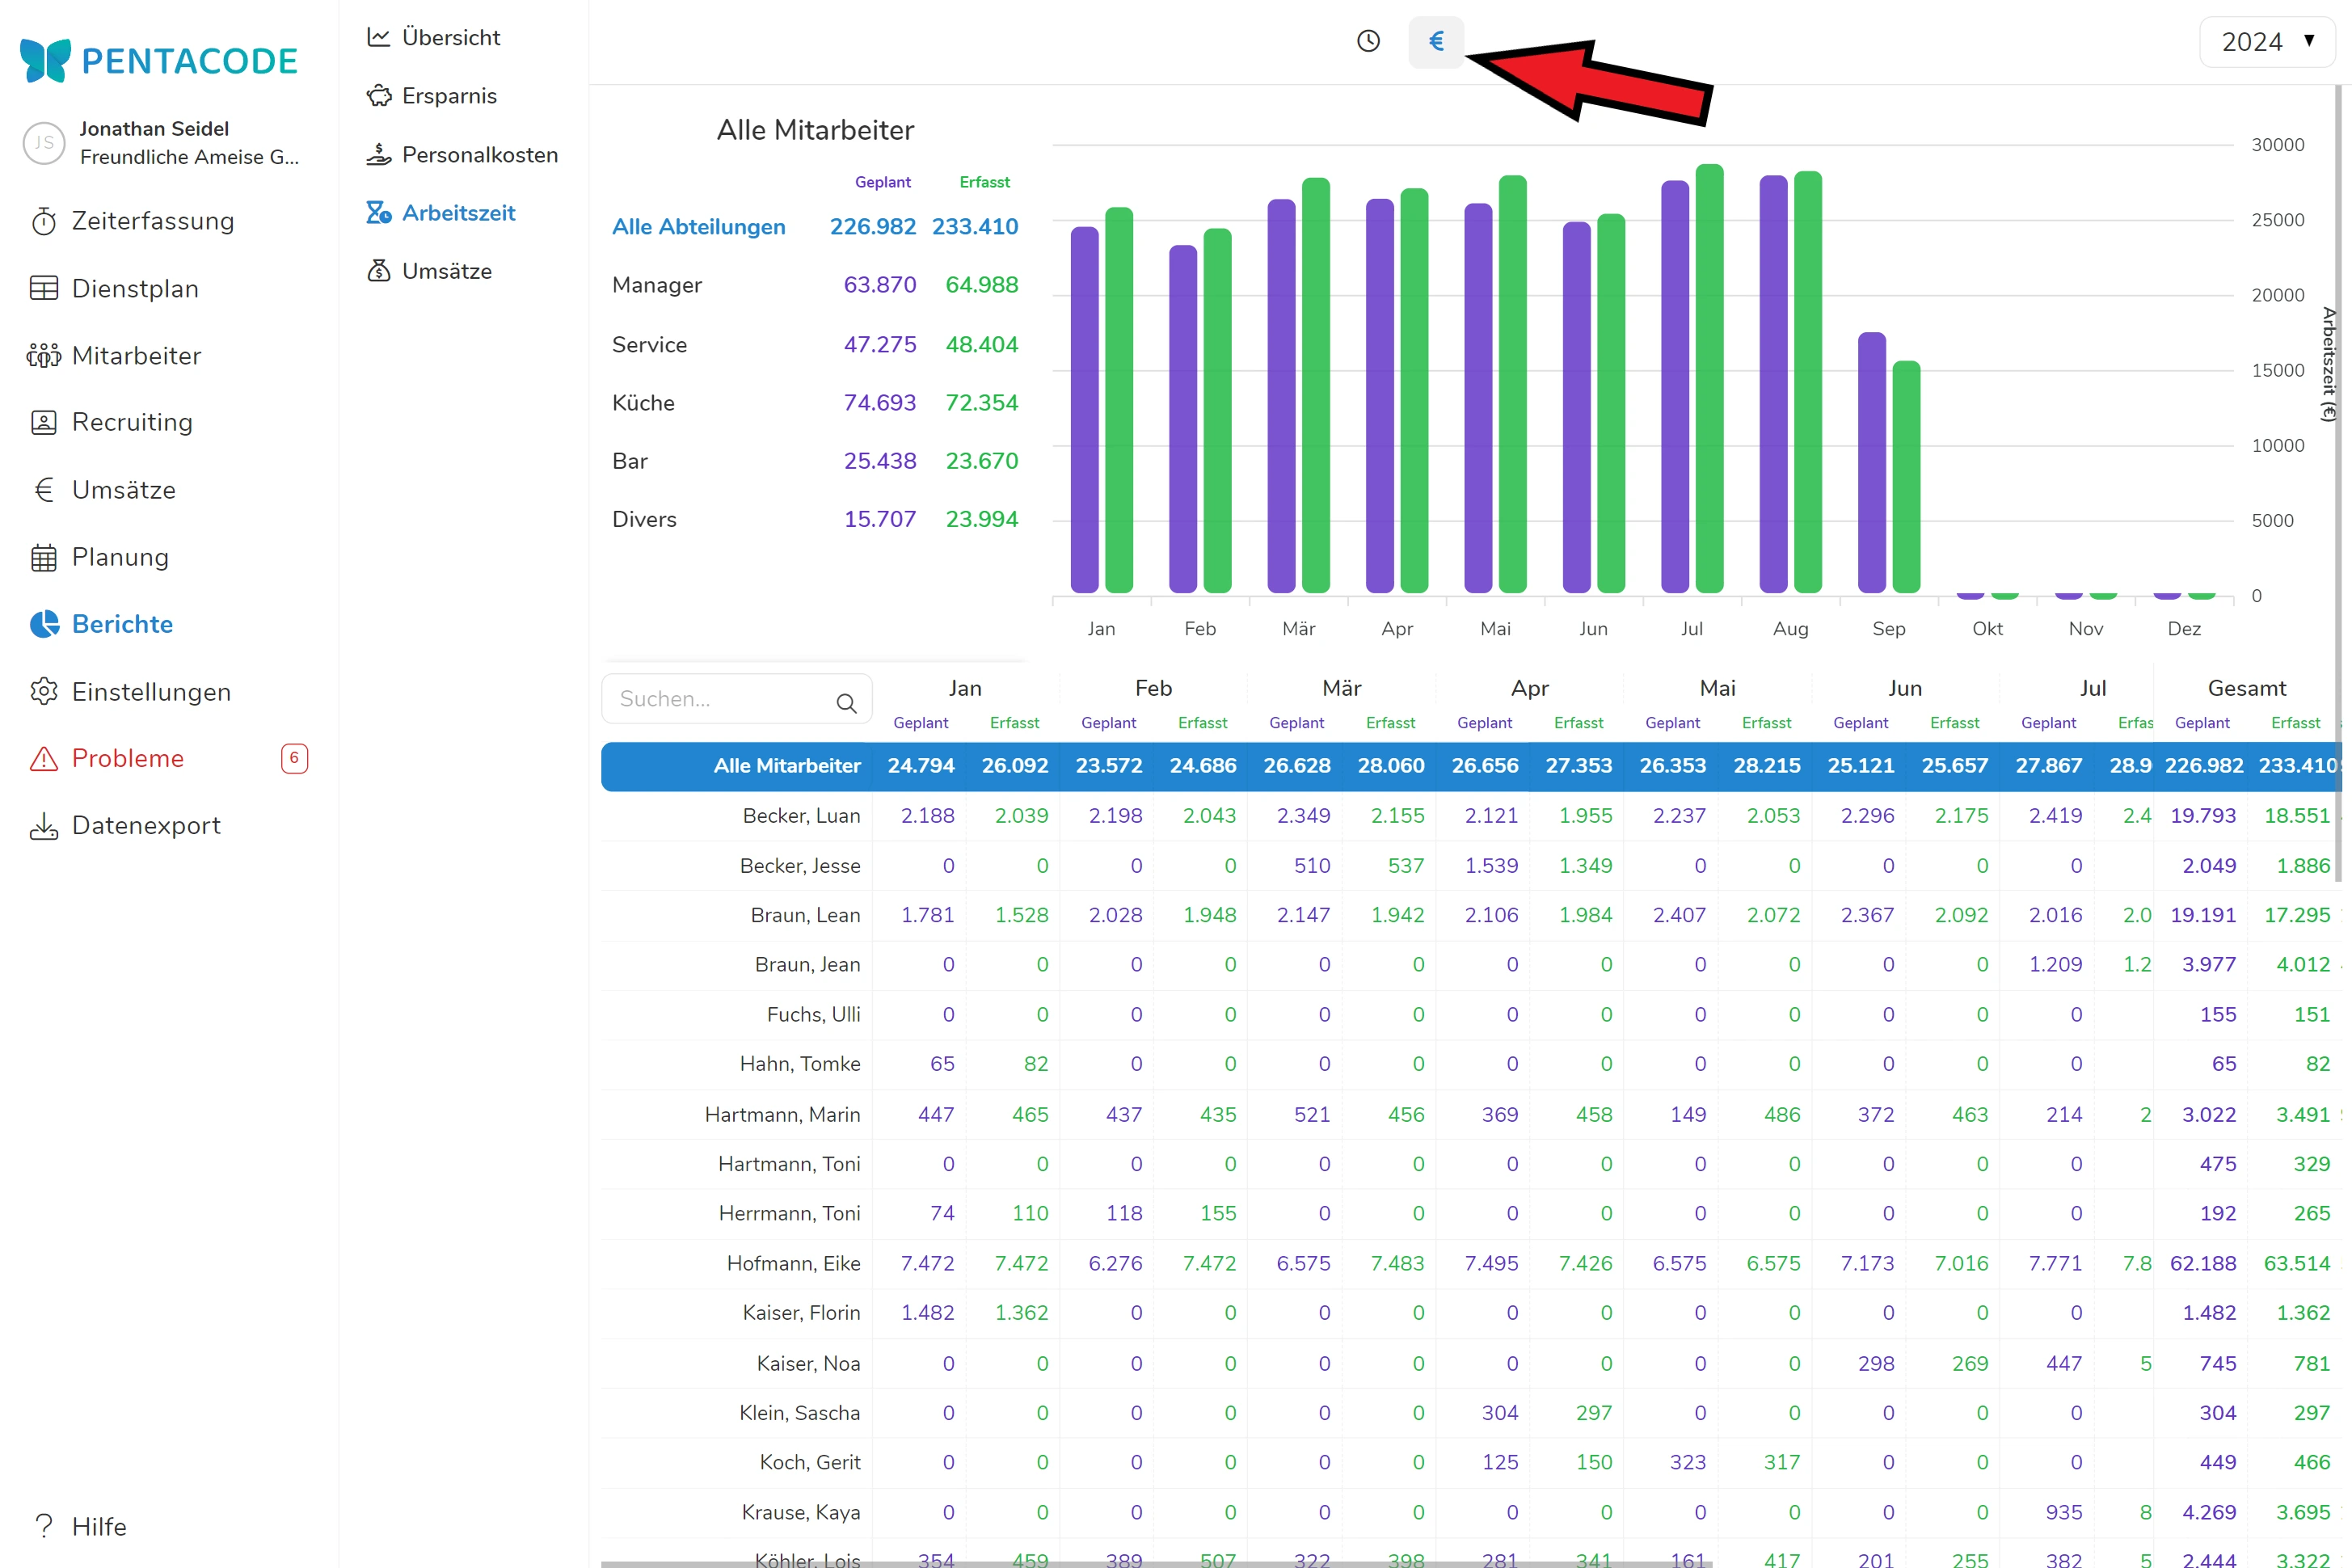Open Planung calendar icon
This screenshot has height=1568, width=2352.
[x=44, y=557]
